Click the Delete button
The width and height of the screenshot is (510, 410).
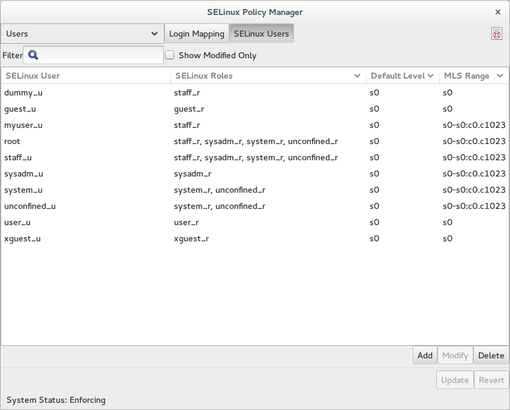pyautogui.click(x=491, y=355)
